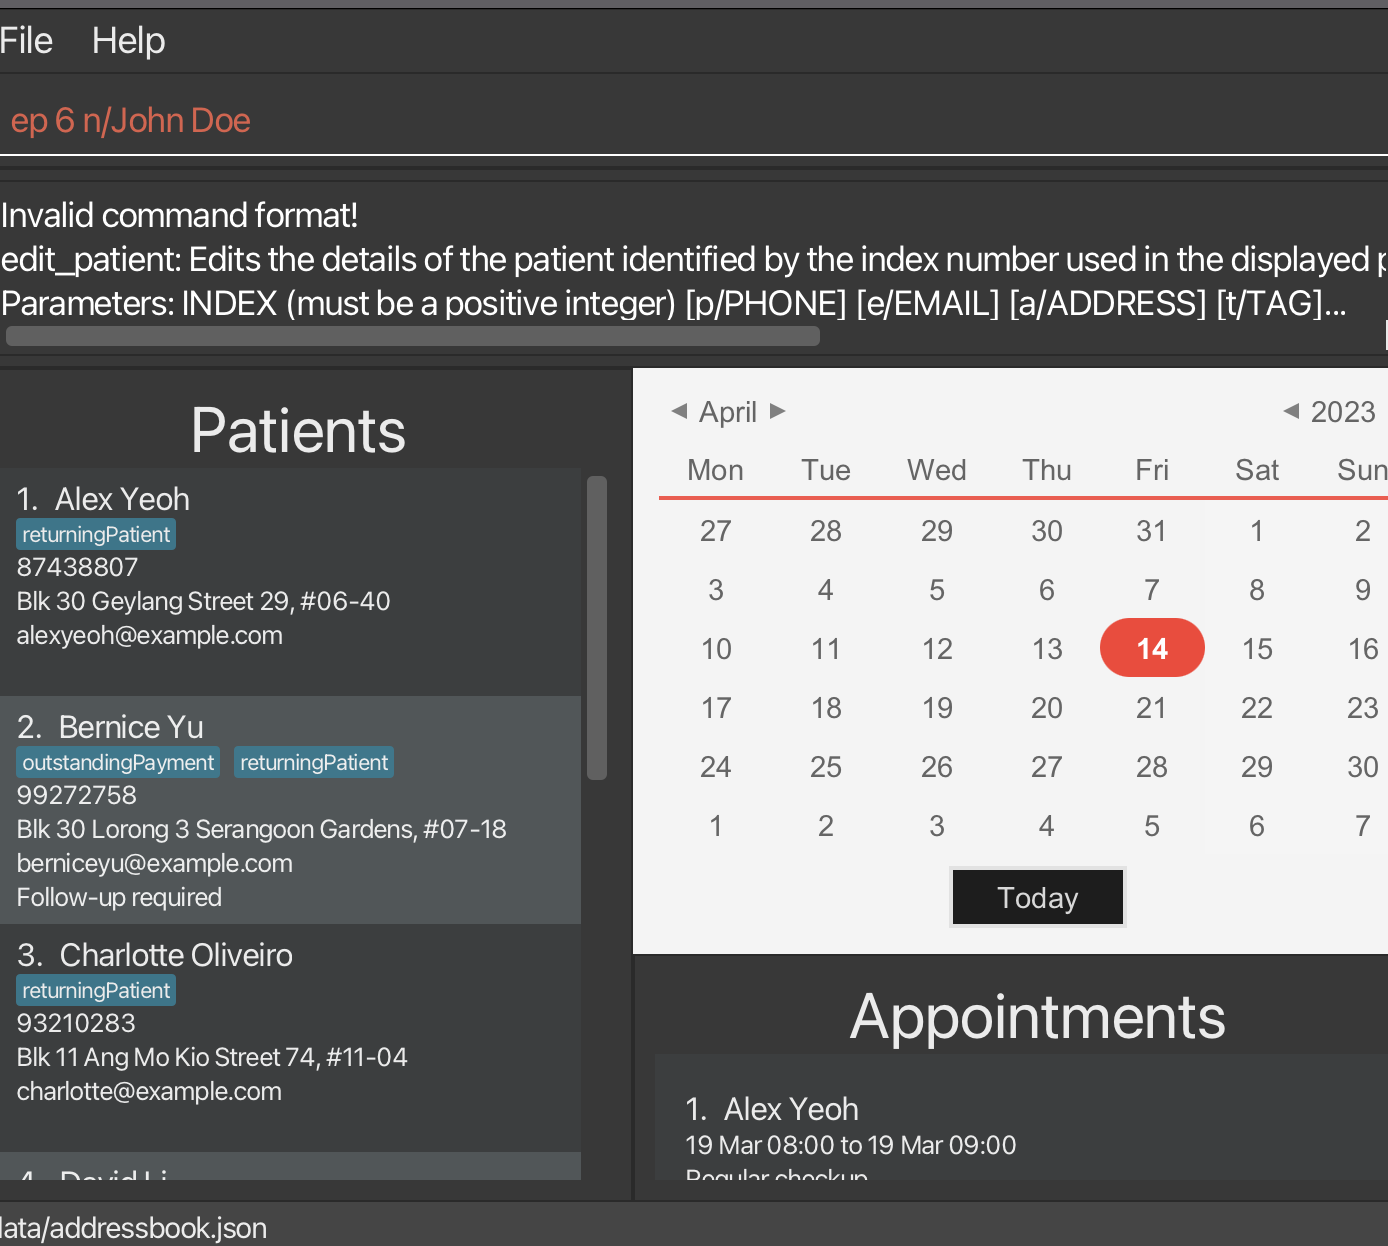
Task: Select patient Charlotte Oliveiro in the list
Action: point(290,1038)
